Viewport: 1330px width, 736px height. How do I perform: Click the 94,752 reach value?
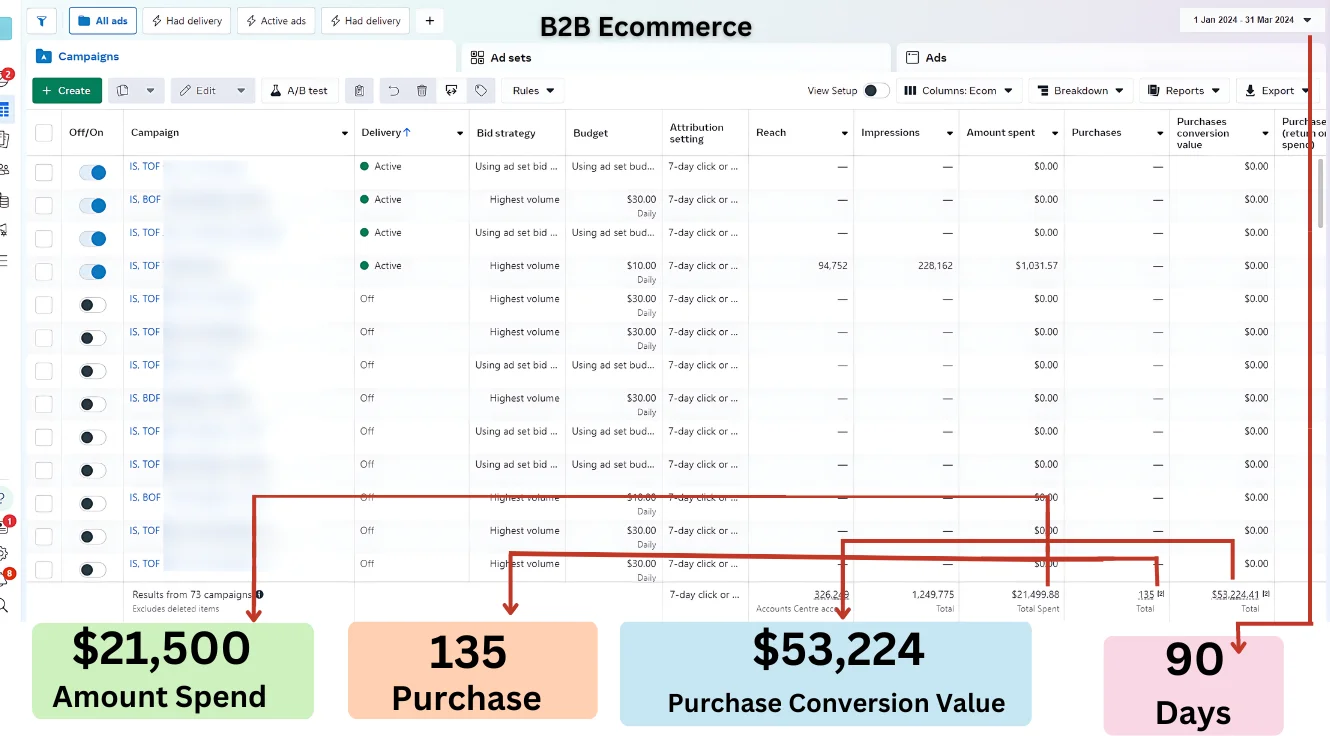pos(832,266)
